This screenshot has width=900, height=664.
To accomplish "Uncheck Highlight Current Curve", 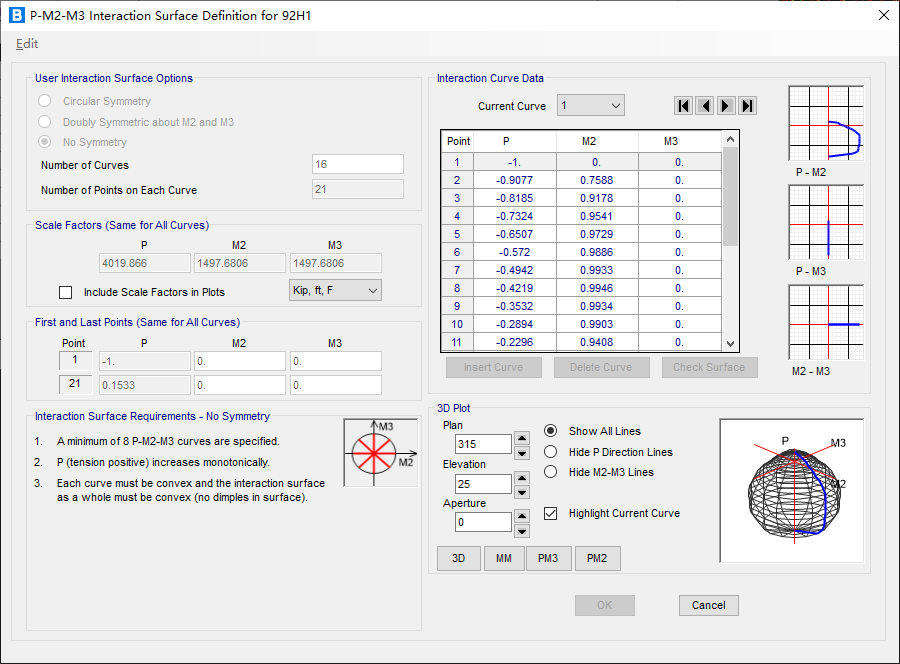I will pyautogui.click(x=550, y=513).
